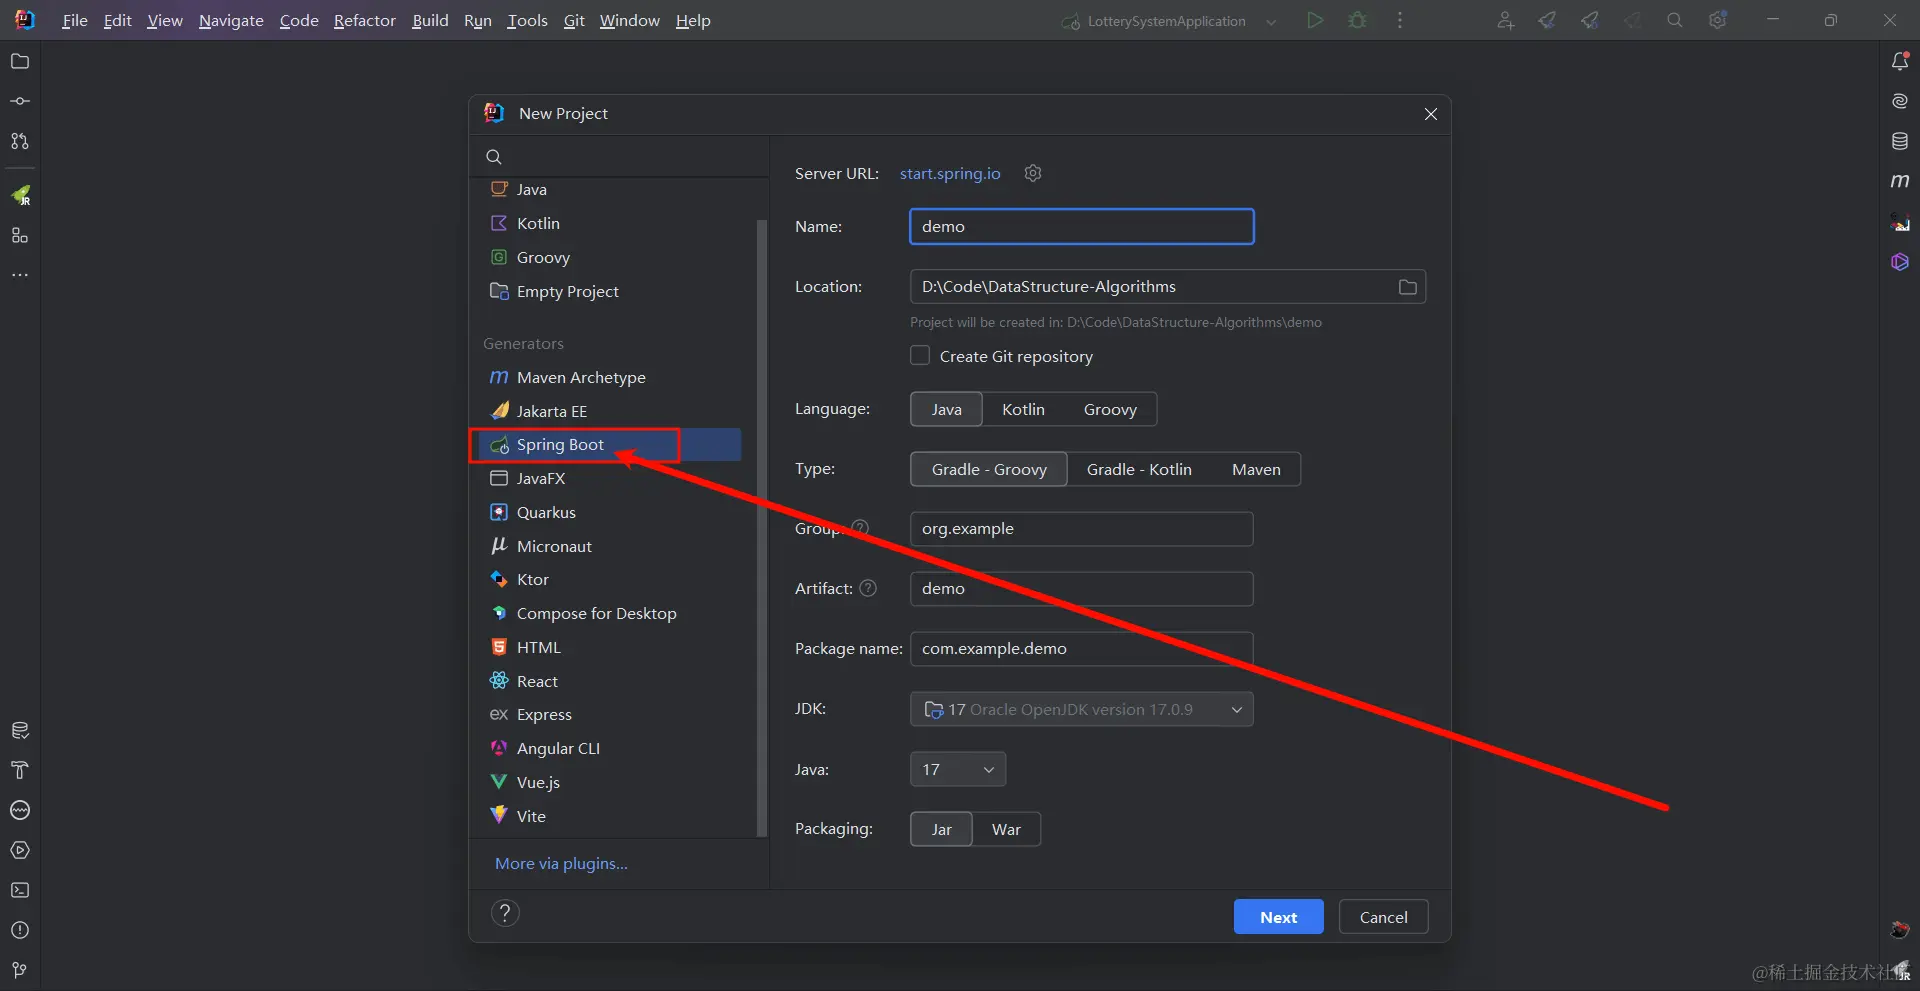Screen dimensions: 1920x991
Task: Enable Create Git repository checkbox
Action: [920, 356]
